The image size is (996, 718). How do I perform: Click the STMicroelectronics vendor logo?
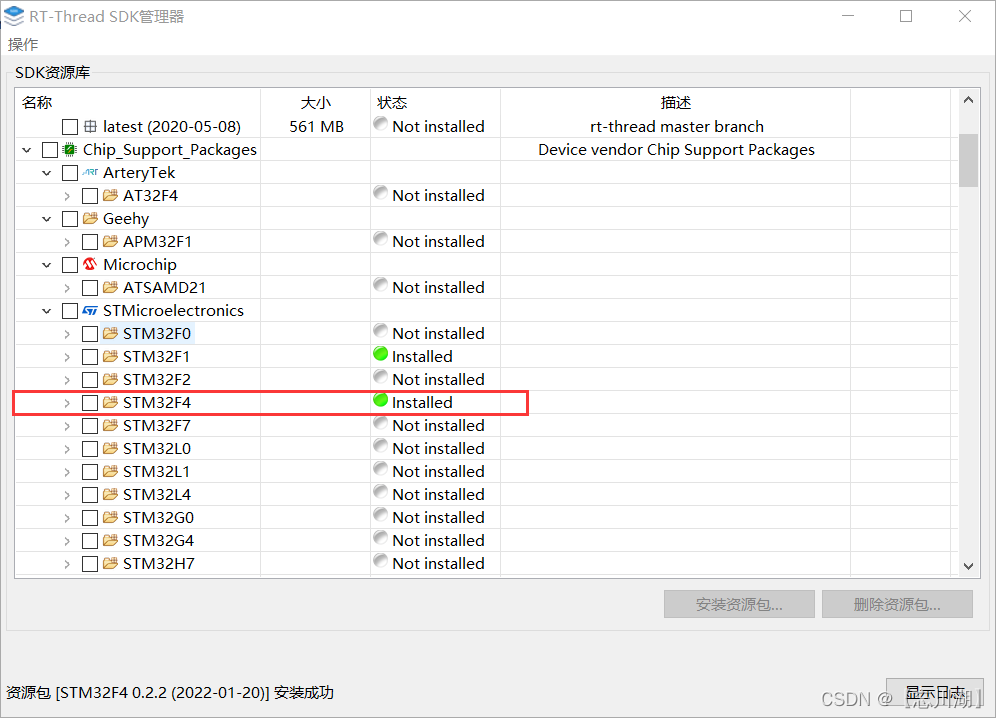point(91,310)
